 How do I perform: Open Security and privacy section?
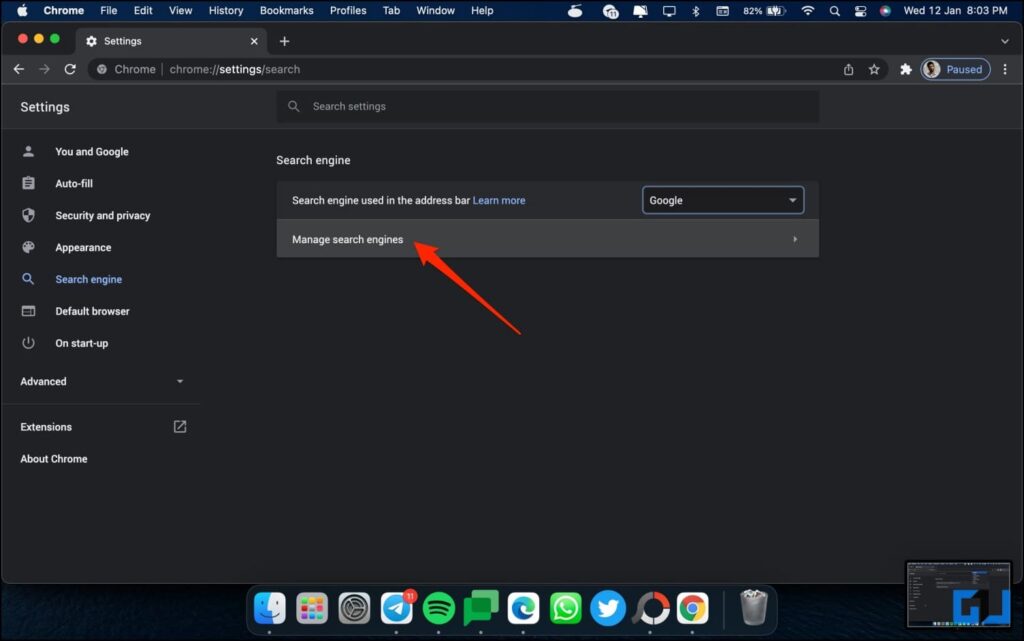(x=103, y=215)
